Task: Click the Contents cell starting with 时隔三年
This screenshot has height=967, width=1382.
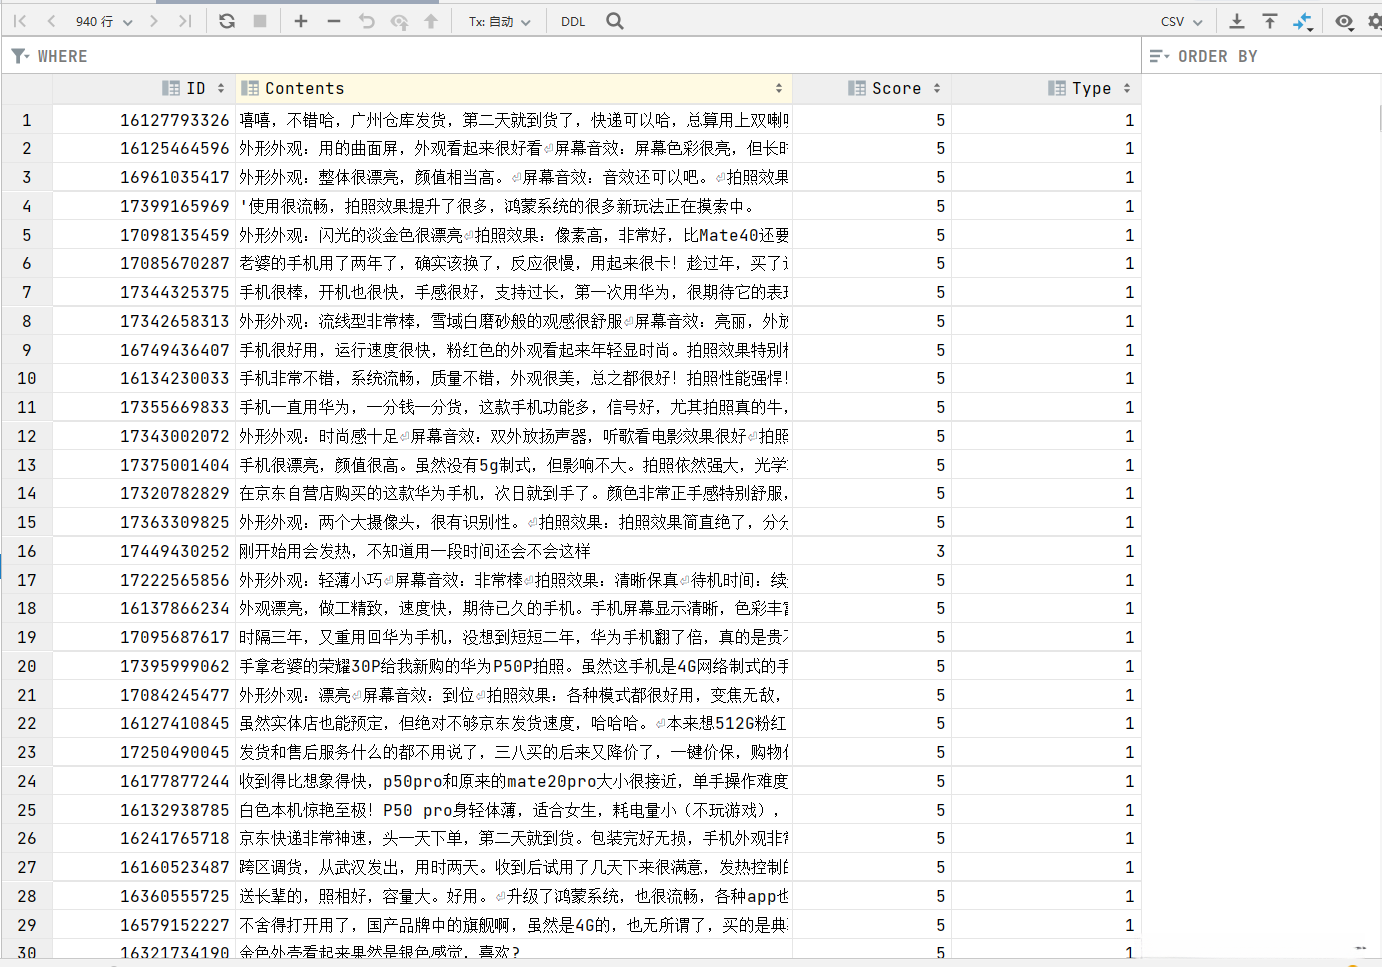Action: pos(514,637)
